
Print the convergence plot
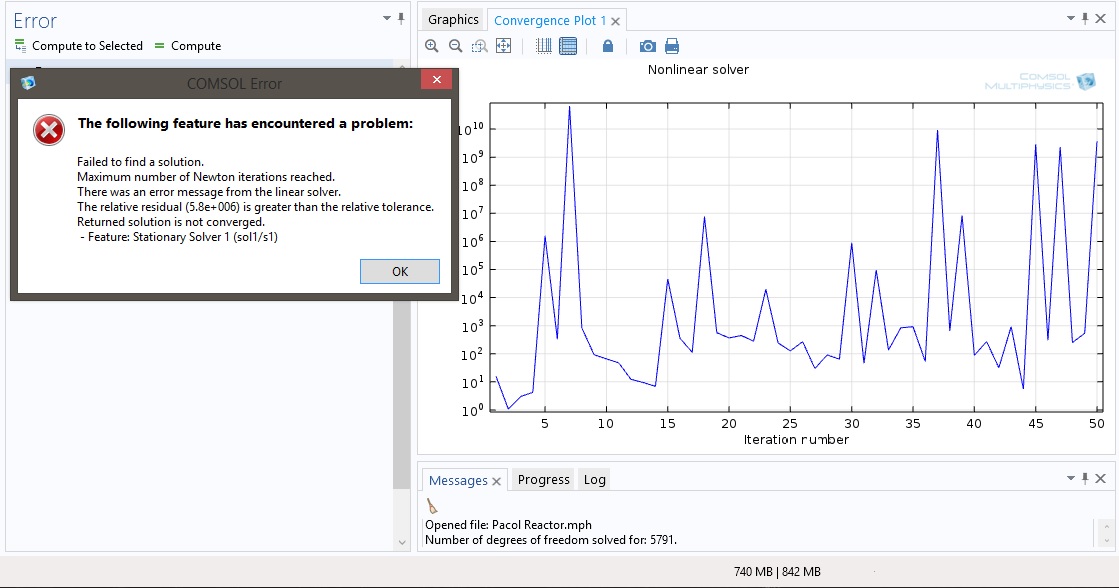(672, 46)
